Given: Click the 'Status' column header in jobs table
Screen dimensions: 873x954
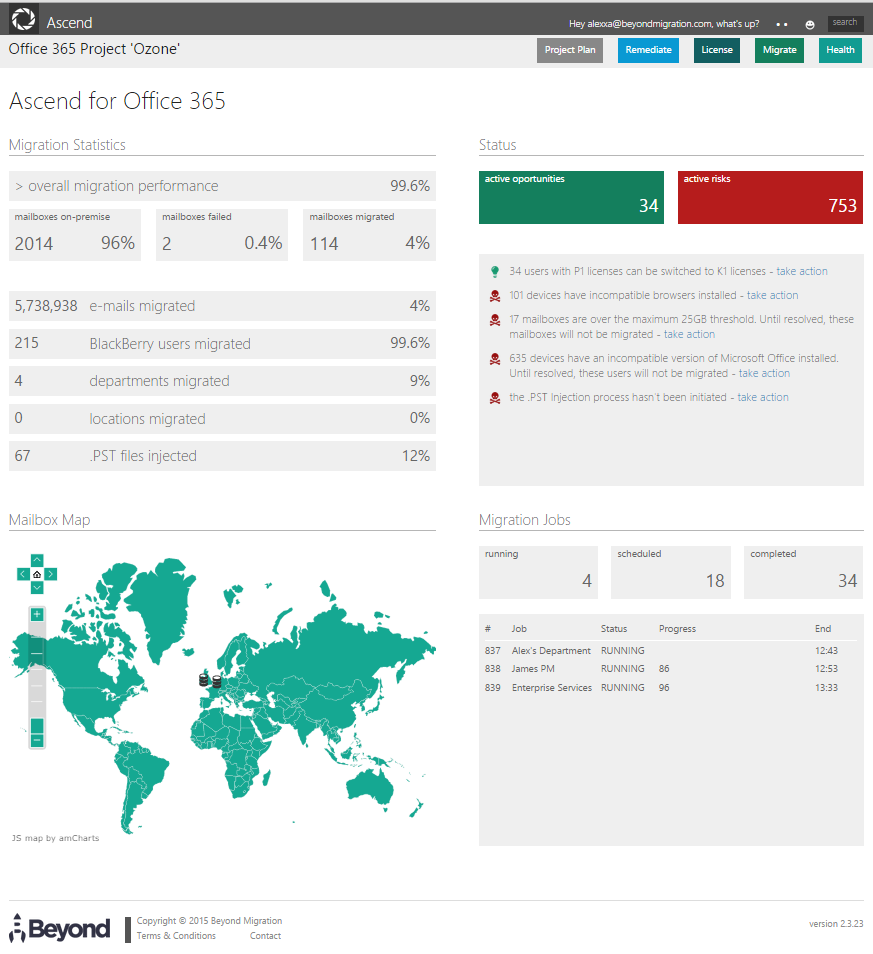Looking at the screenshot, I should [x=614, y=628].
